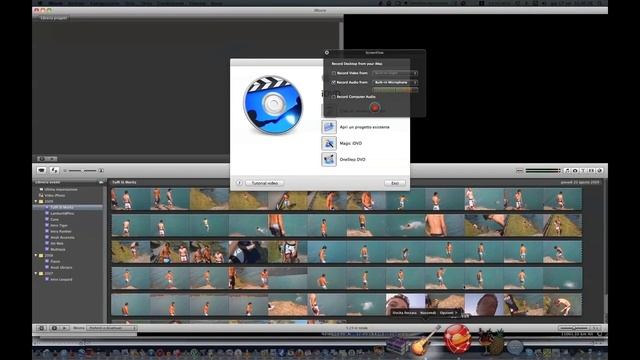640x360 pixels.
Task: Open the stacked books app in Dock
Action: (x=397, y=347)
